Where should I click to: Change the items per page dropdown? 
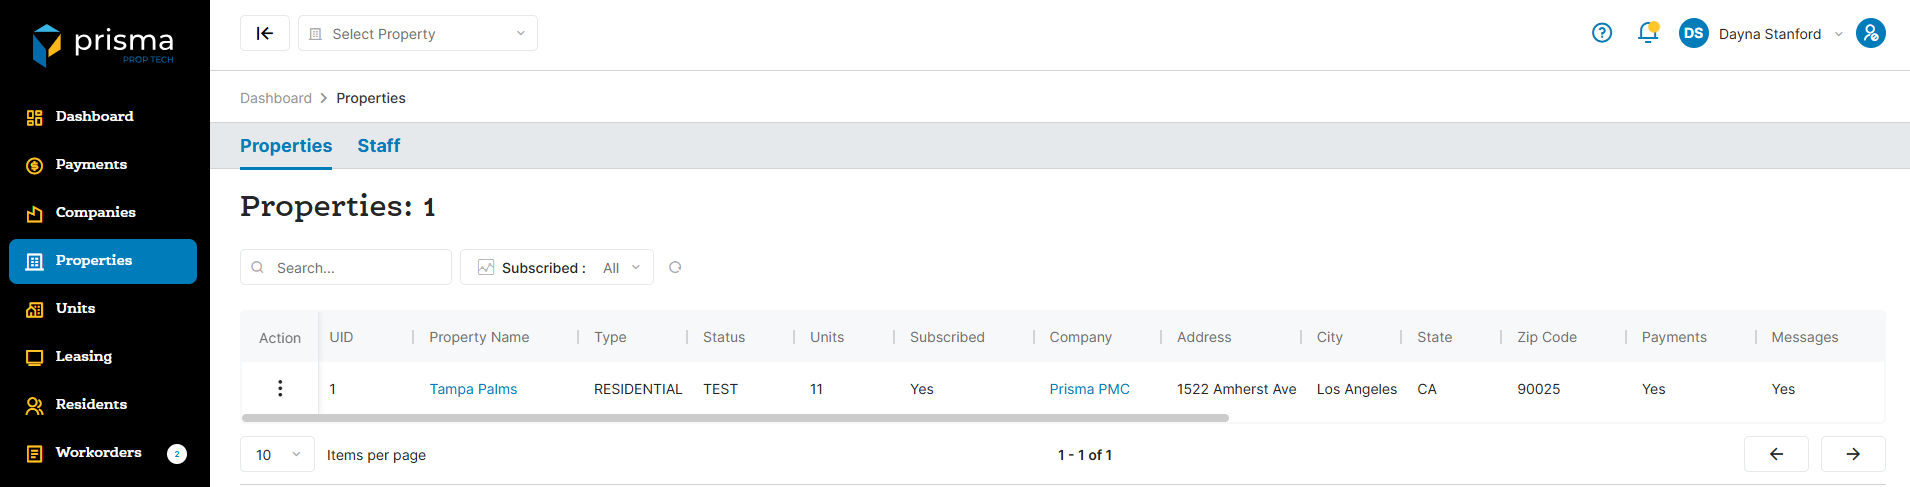point(277,454)
